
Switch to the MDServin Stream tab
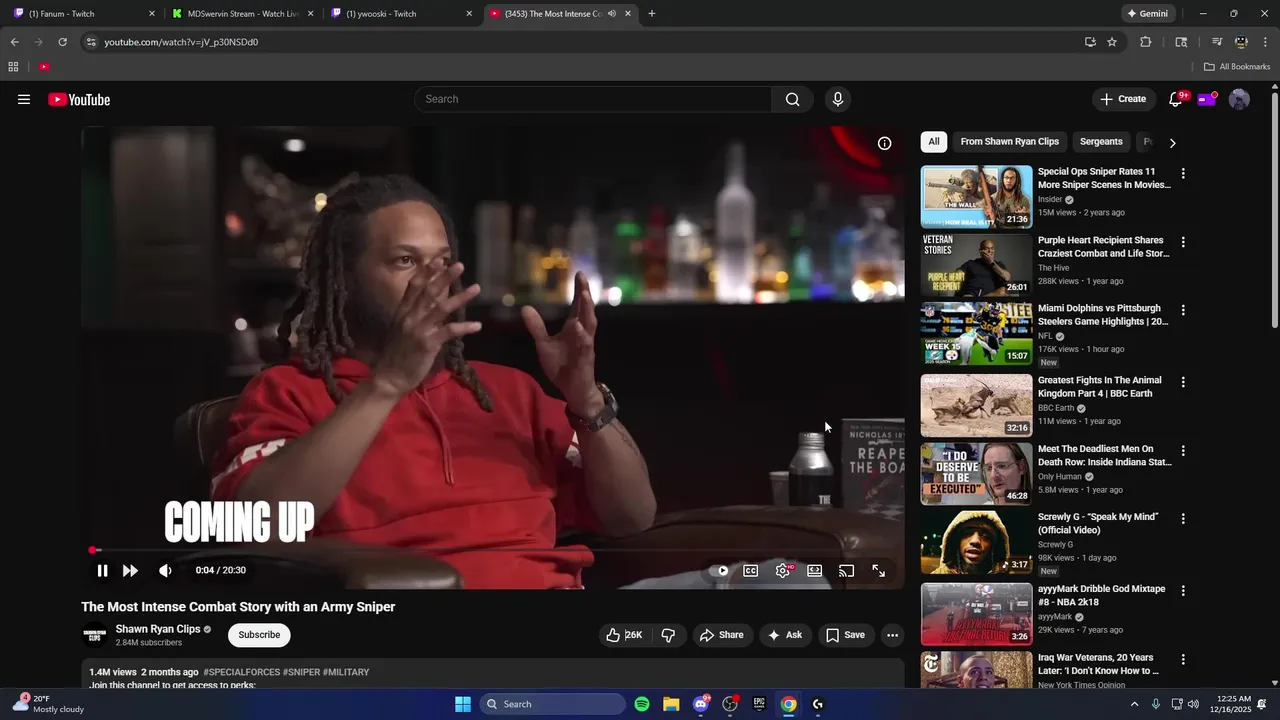[x=243, y=14]
